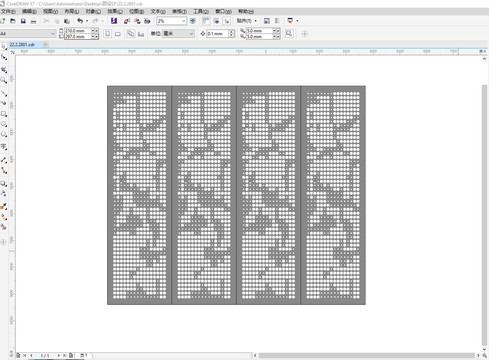Click the 22.2.2801.cdr document tab
Screen dimensions: 489x360
pos(22,44)
